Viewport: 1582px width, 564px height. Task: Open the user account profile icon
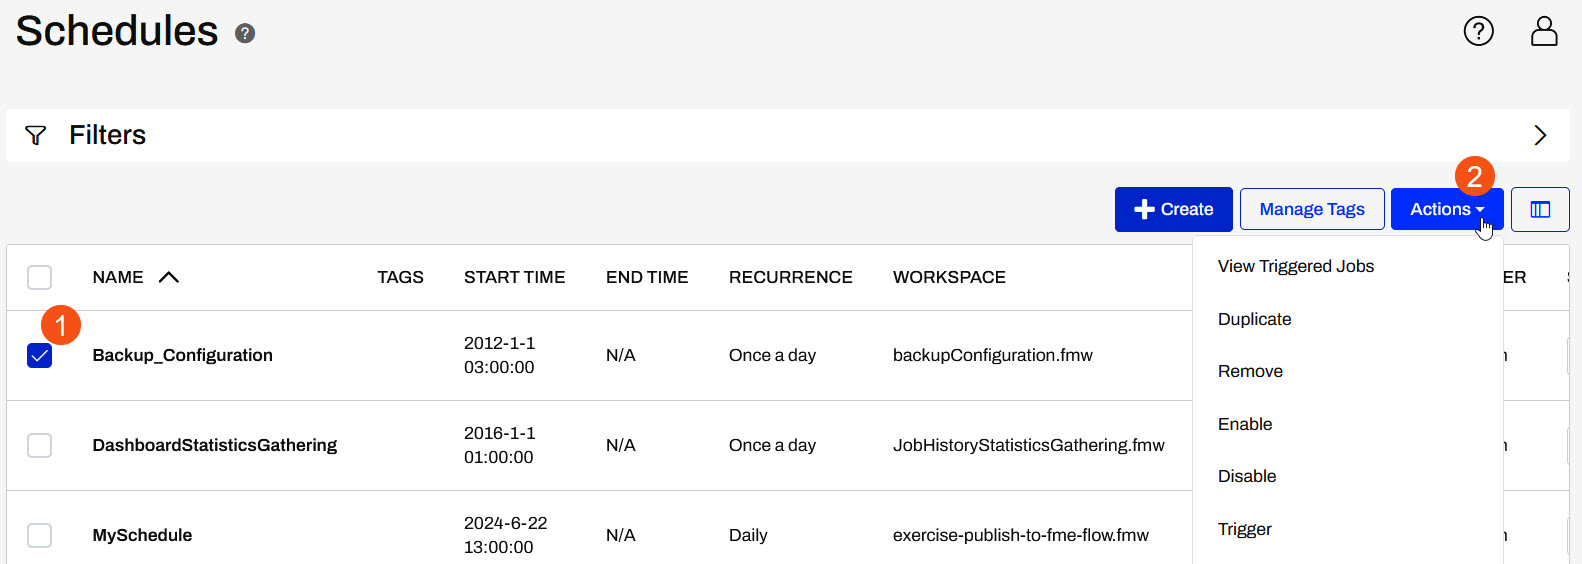[x=1544, y=31]
